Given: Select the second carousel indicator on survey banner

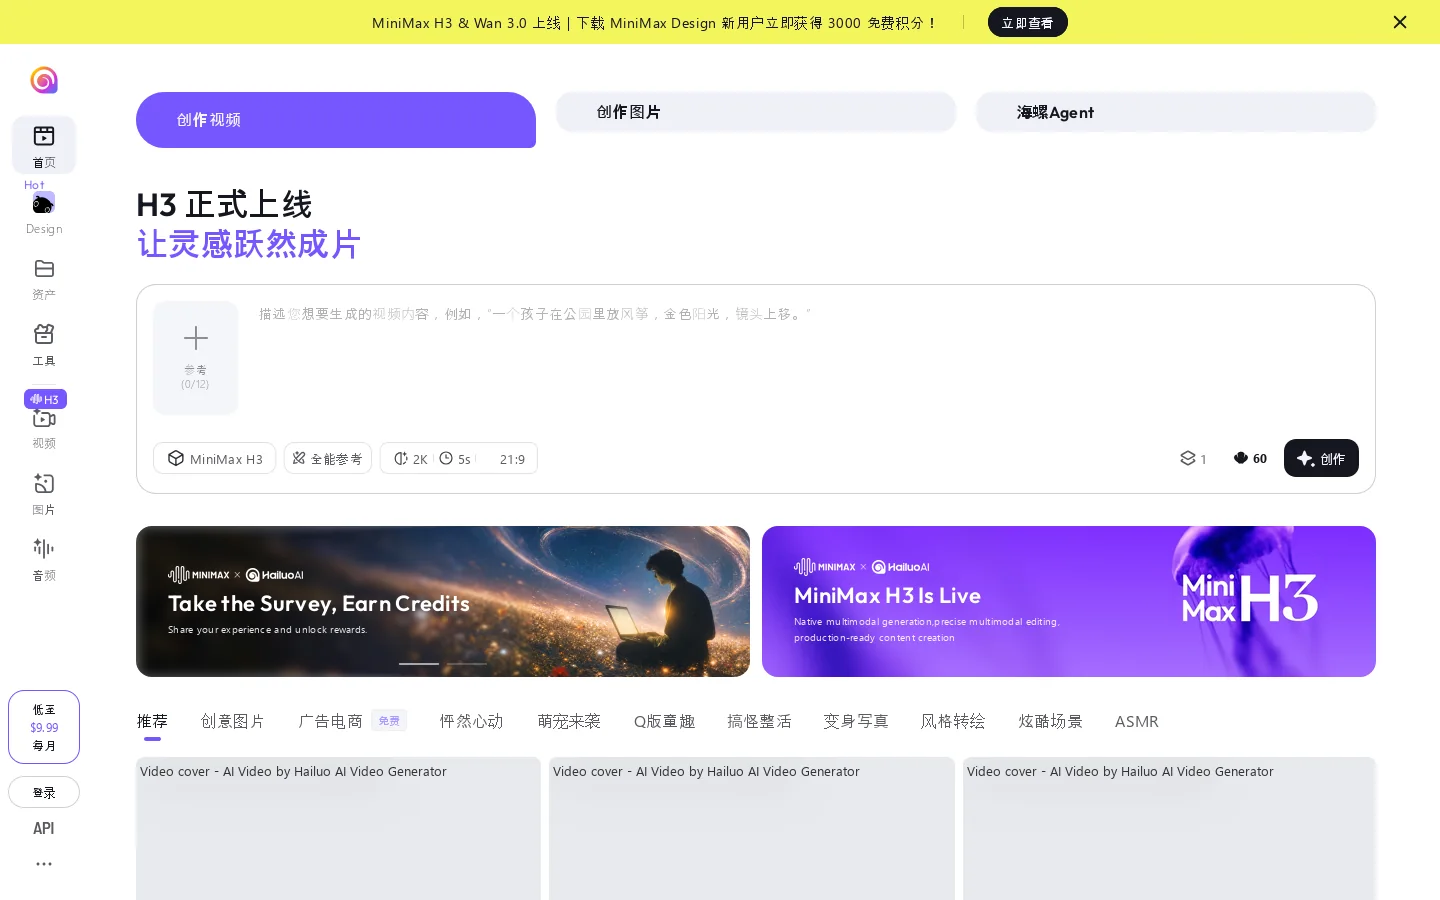Looking at the screenshot, I should coord(466,664).
